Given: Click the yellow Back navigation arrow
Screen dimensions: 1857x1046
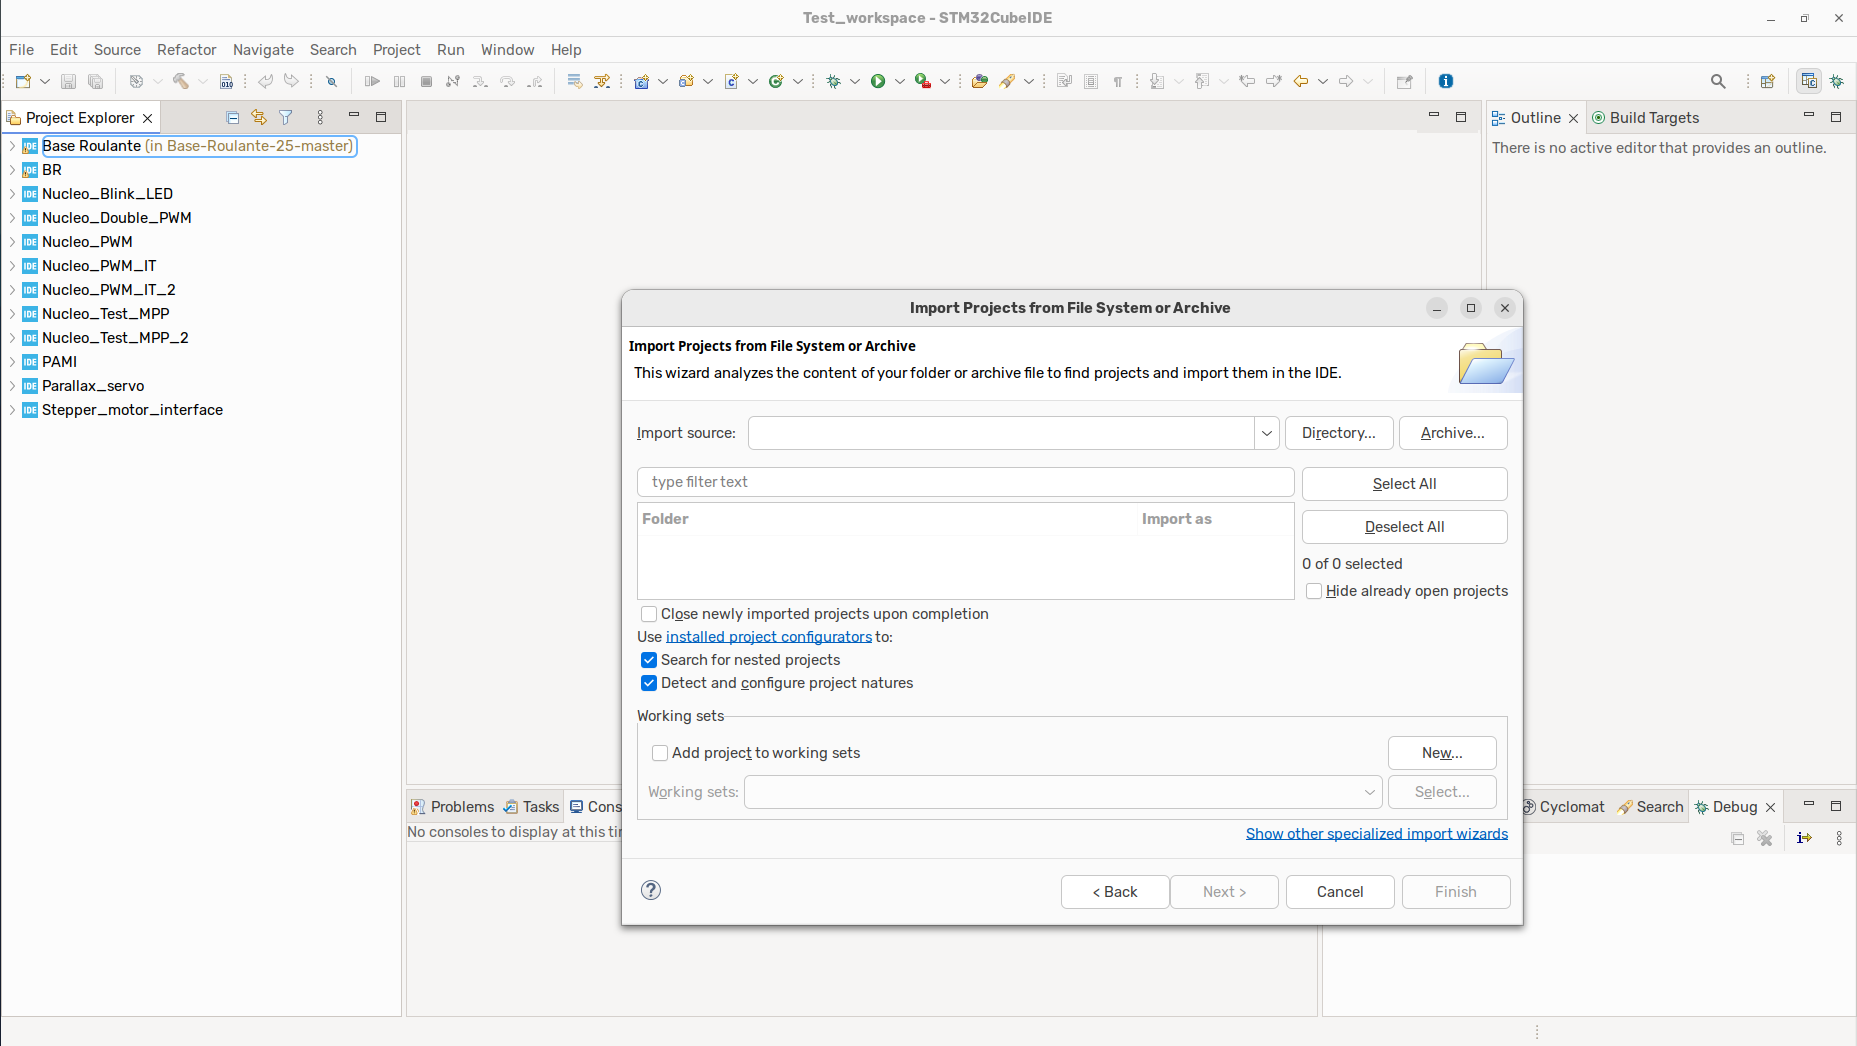Looking at the screenshot, I should click(1301, 81).
